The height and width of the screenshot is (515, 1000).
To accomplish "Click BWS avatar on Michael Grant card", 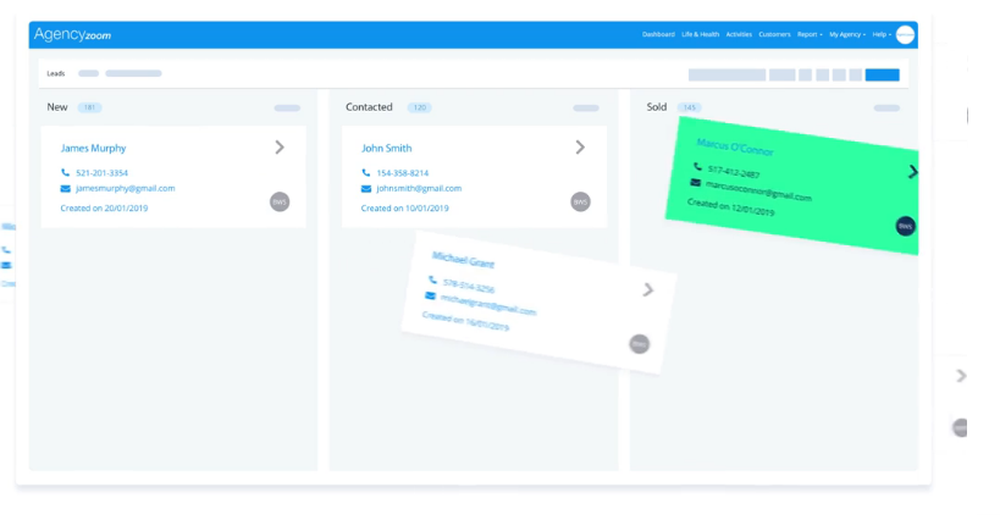I will (639, 344).
